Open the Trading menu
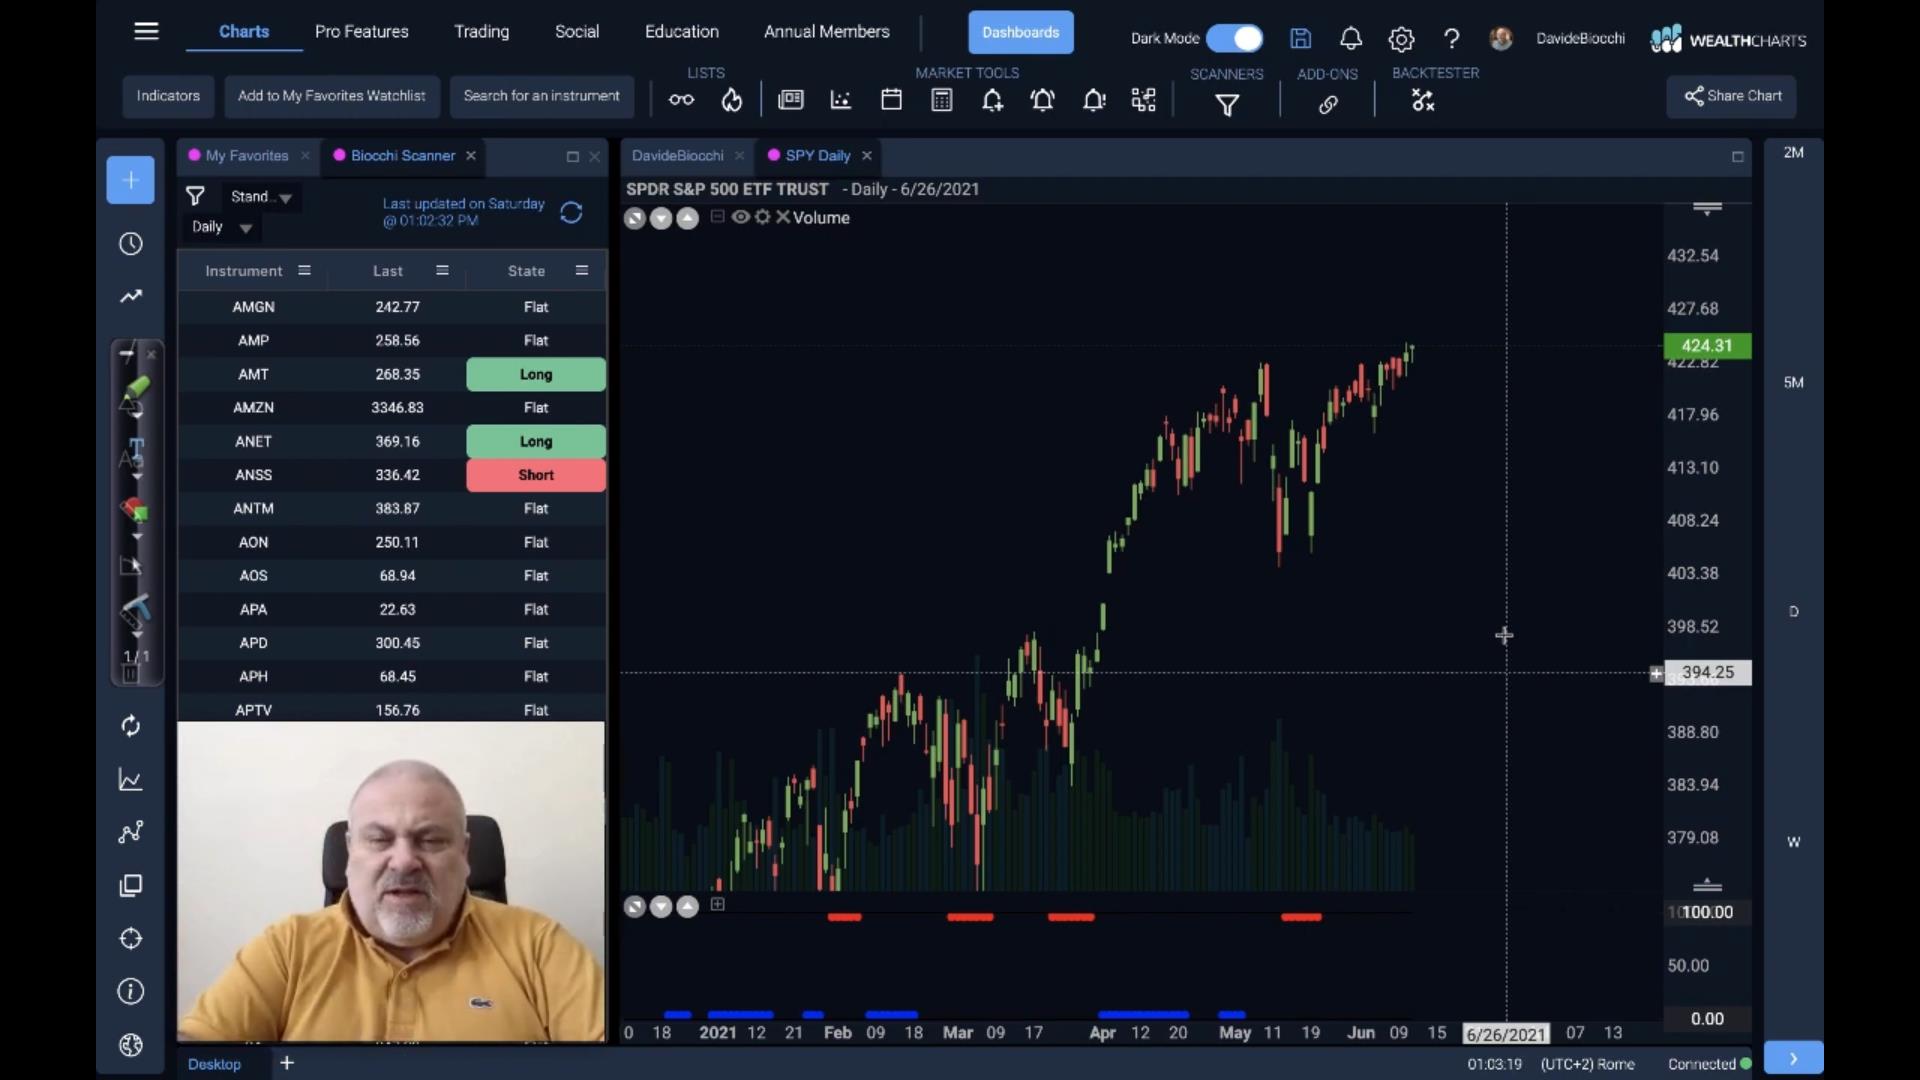The width and height of the screenshot is (1920, 1080). [x=481, y=31]
